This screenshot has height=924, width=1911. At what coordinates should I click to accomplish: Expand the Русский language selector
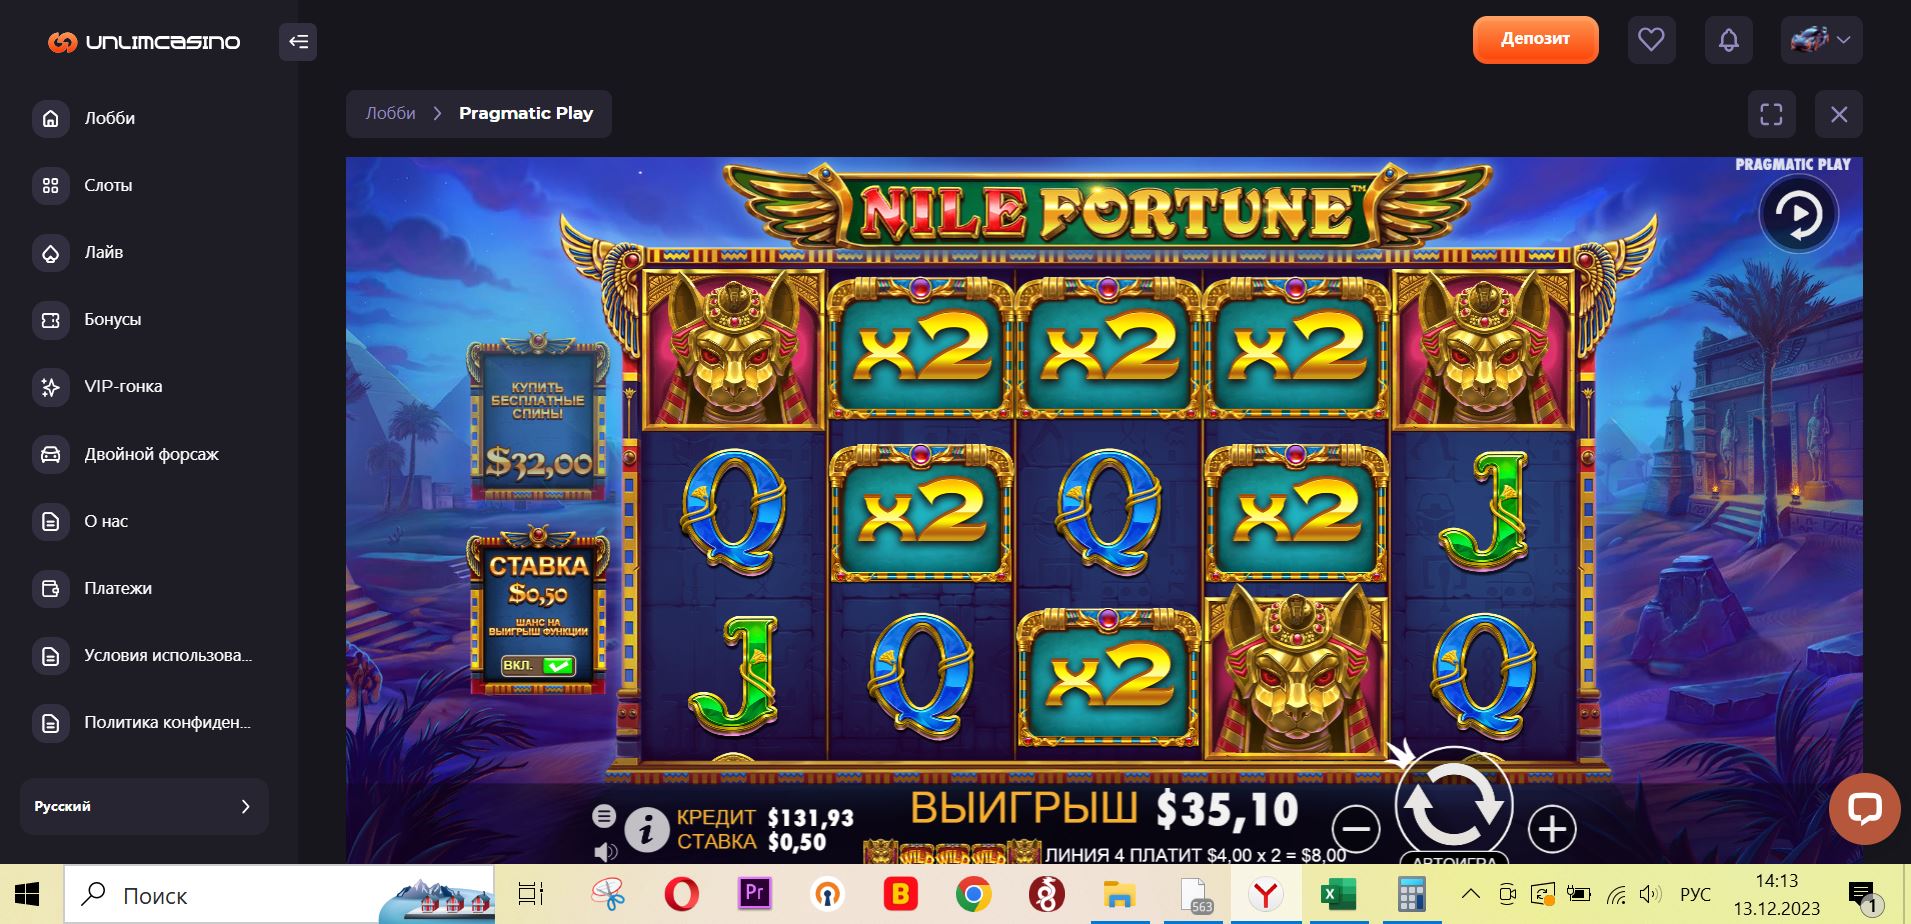(x=144, y=806)
